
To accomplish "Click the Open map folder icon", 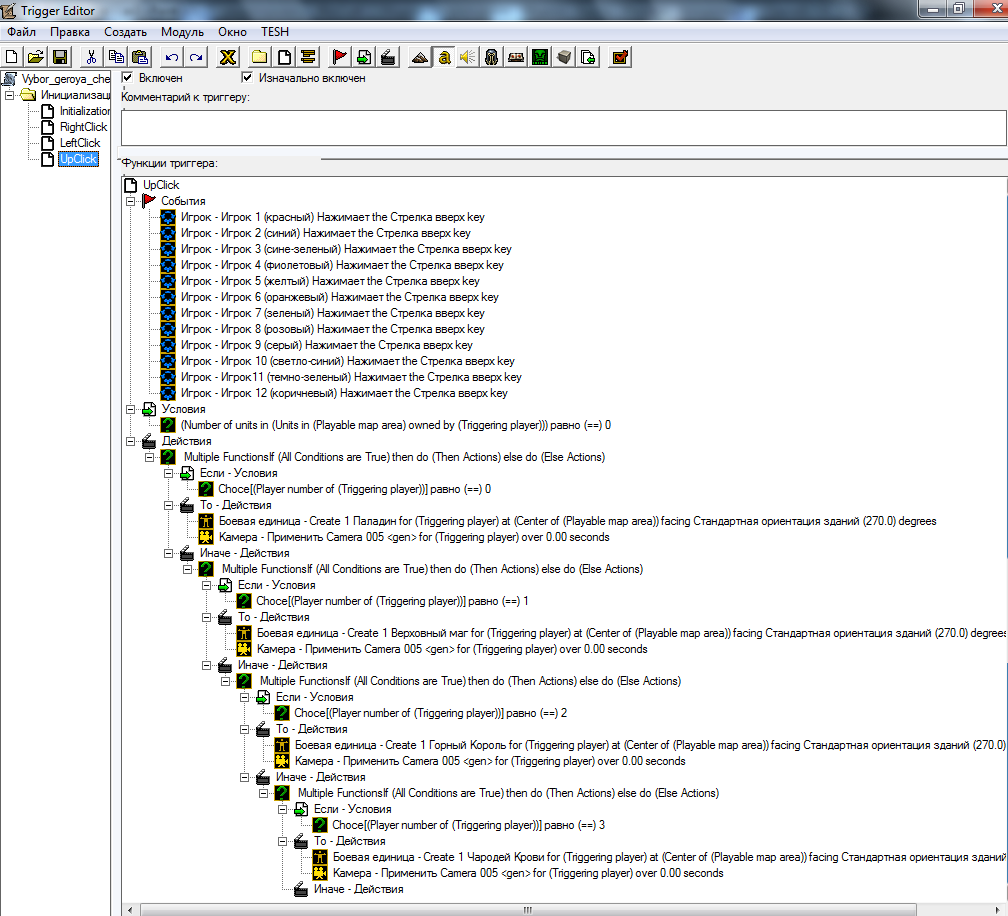I will (x=36, y=57).
